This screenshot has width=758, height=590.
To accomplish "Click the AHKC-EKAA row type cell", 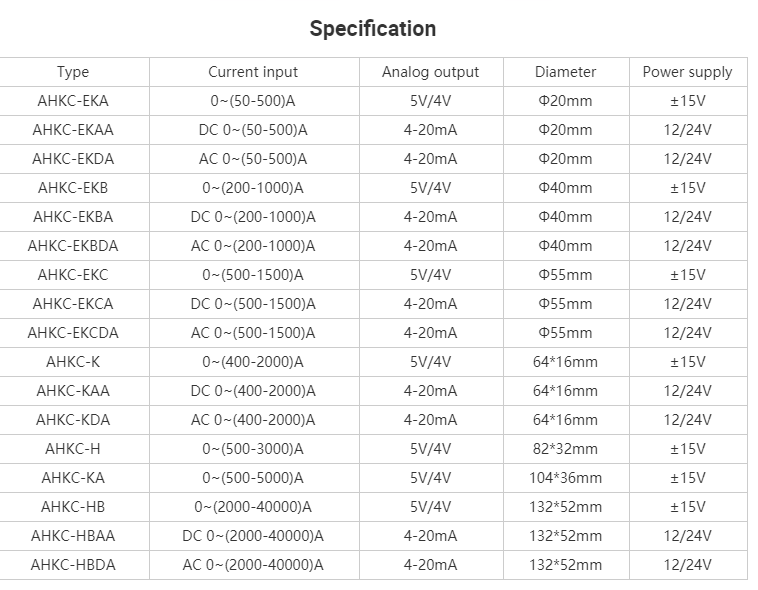I will tap(73, 130).
